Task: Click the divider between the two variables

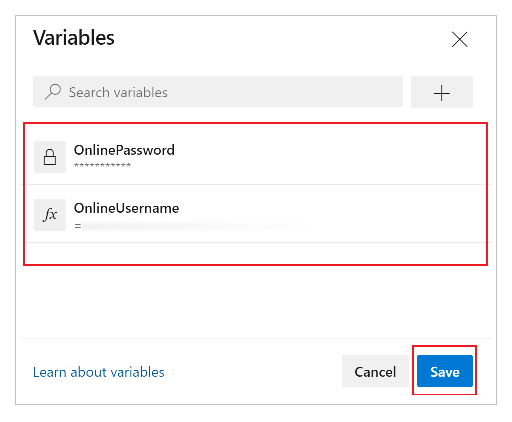Action: point(255,184)
